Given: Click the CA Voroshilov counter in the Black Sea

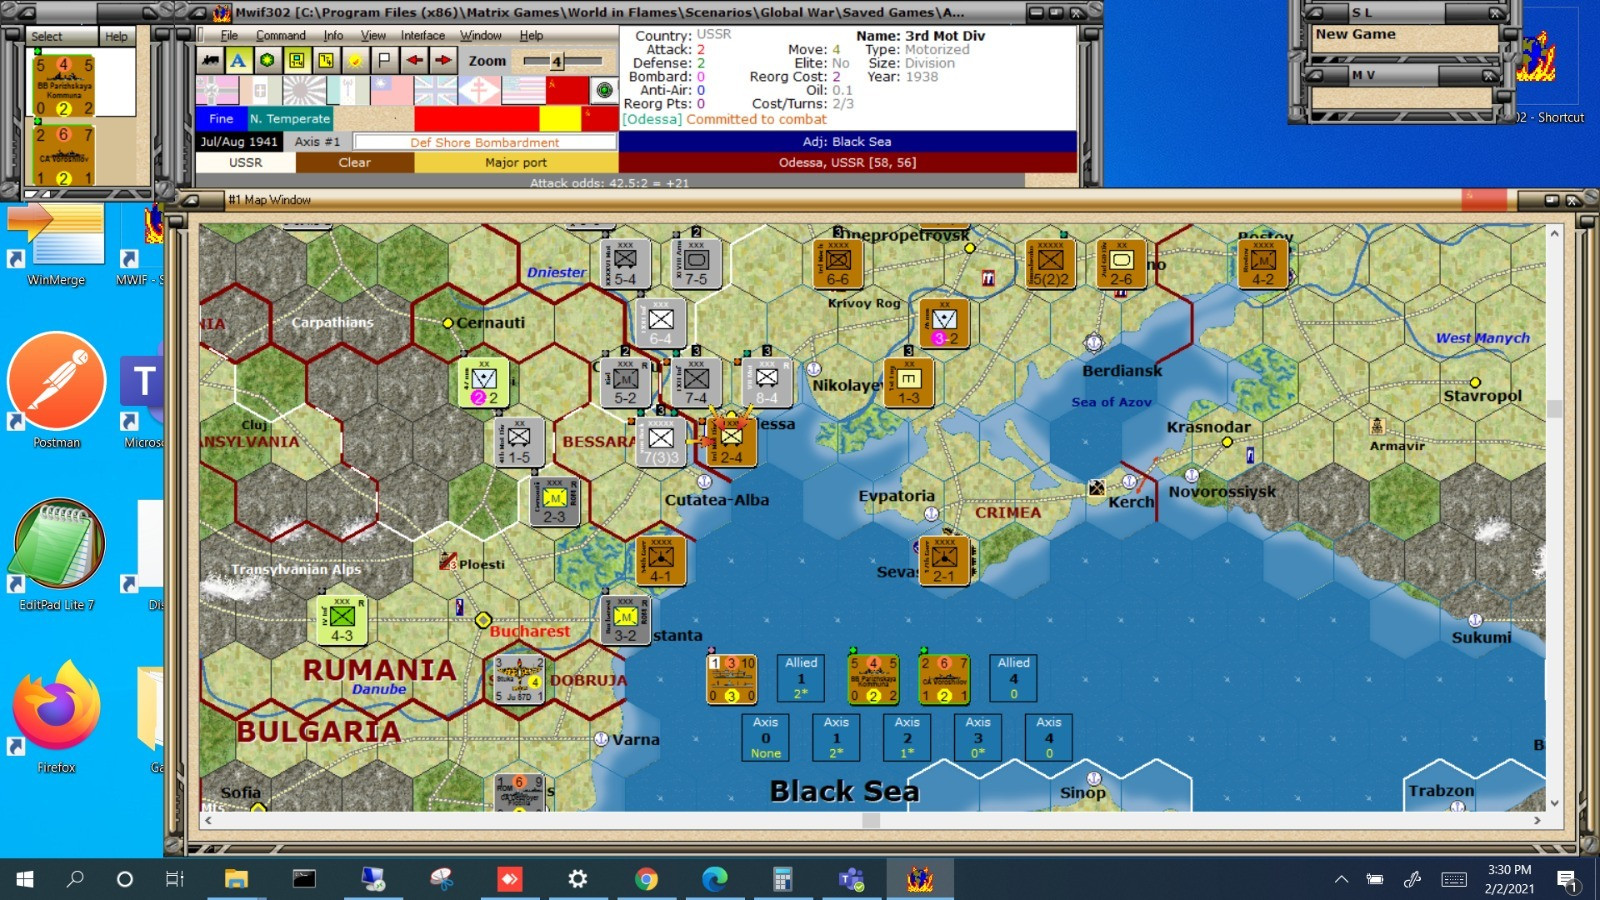Looking at the screenshot, I should point(944,679).
